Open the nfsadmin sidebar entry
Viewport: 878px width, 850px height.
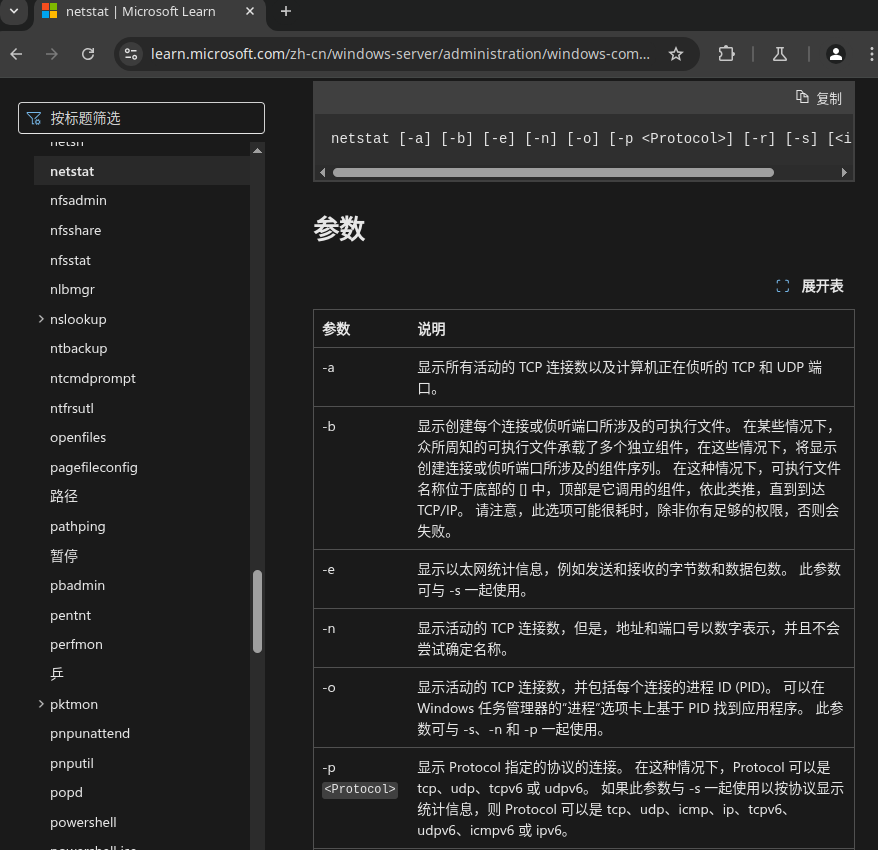point(78,201)
